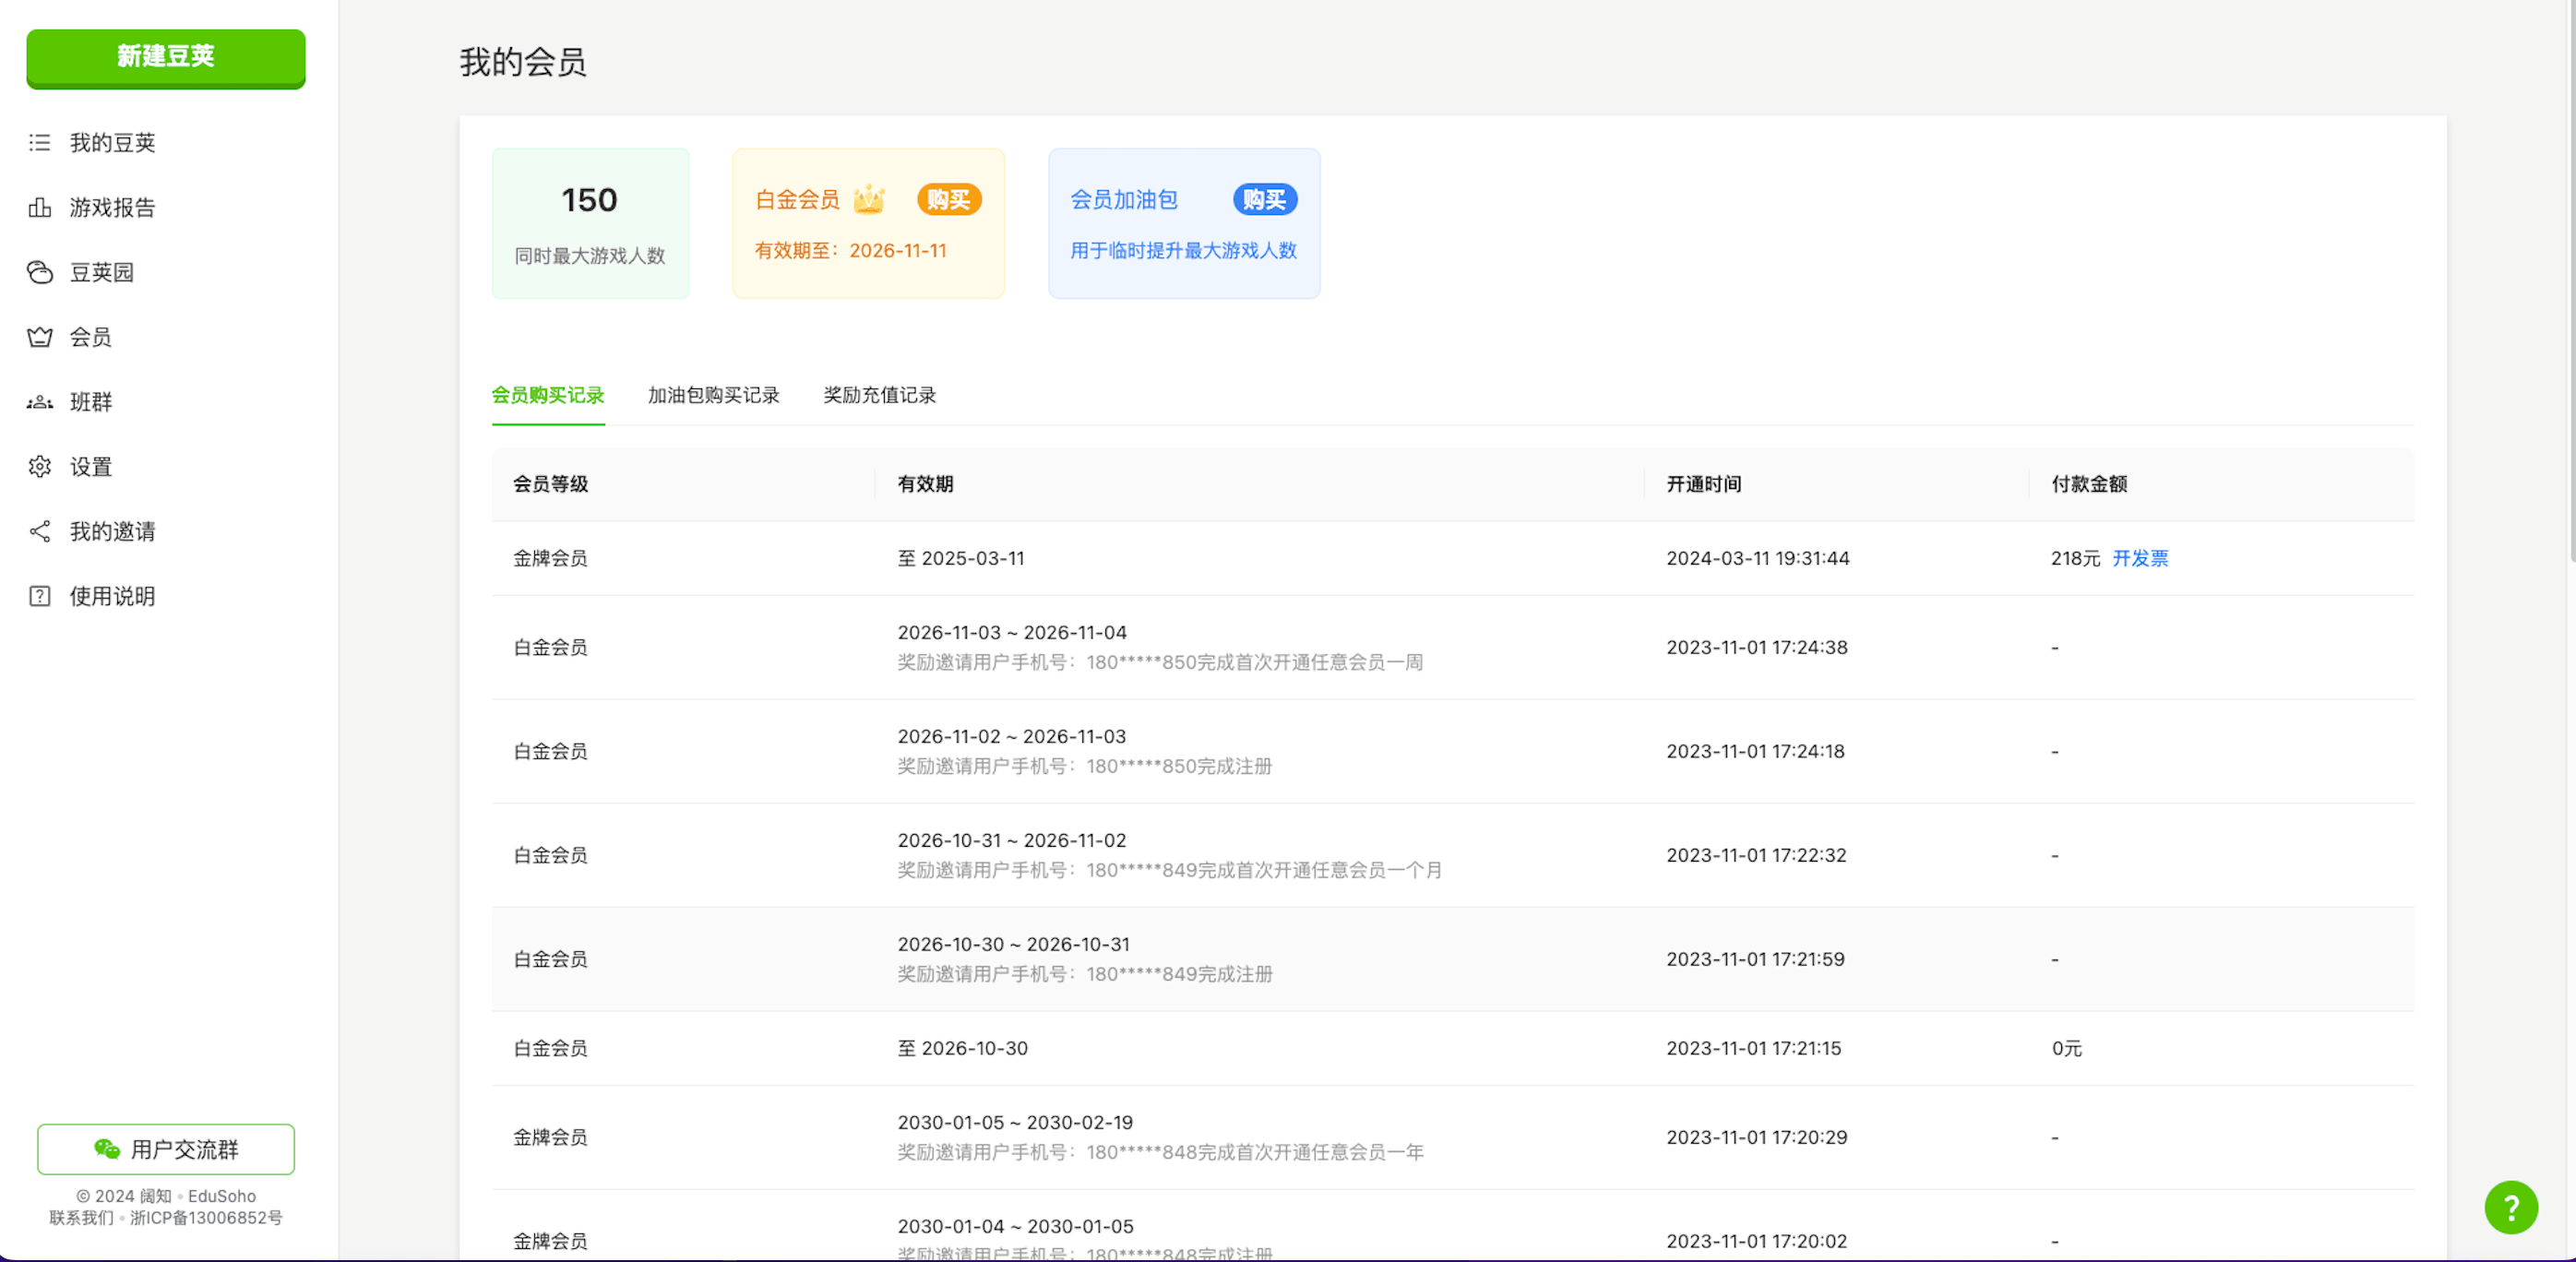
Task: Click 付款金额 column header
Action: pos(2089,485)
